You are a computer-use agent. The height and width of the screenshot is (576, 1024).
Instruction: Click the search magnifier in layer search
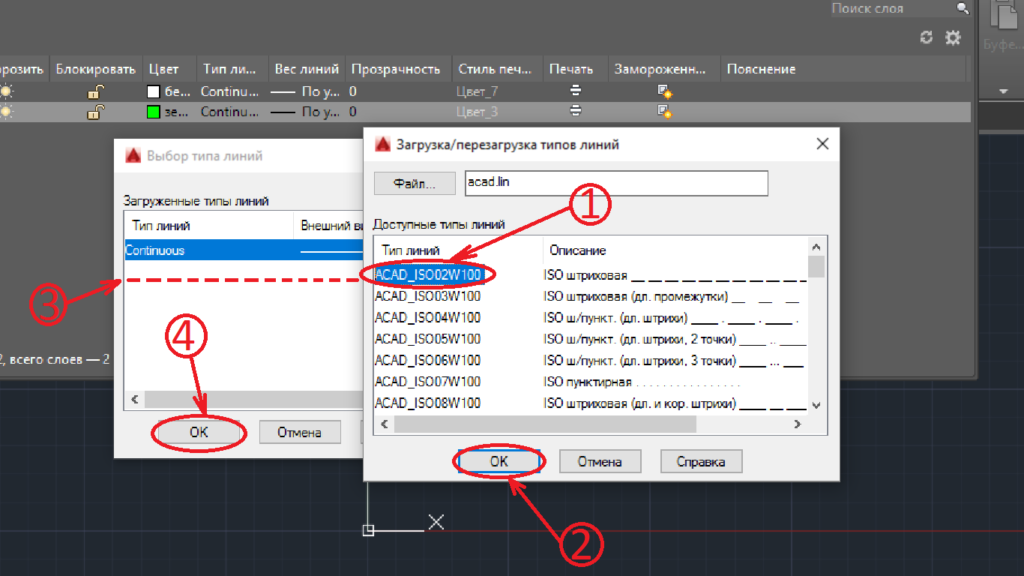(x=962, y=8)
